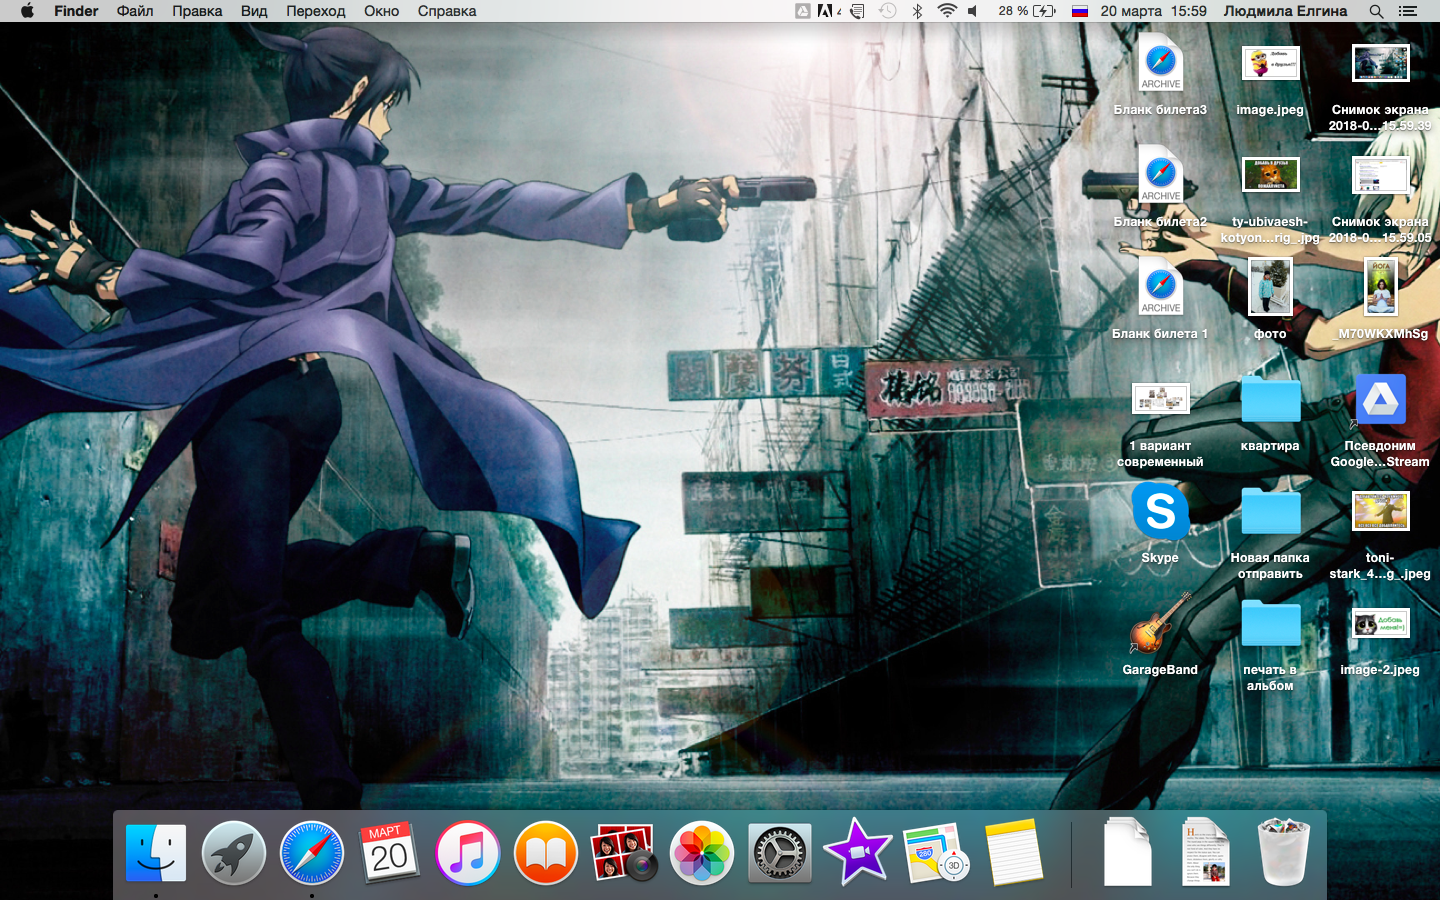
Task: Open Time Machine menu bar icon
Action: tap(887, 11)
